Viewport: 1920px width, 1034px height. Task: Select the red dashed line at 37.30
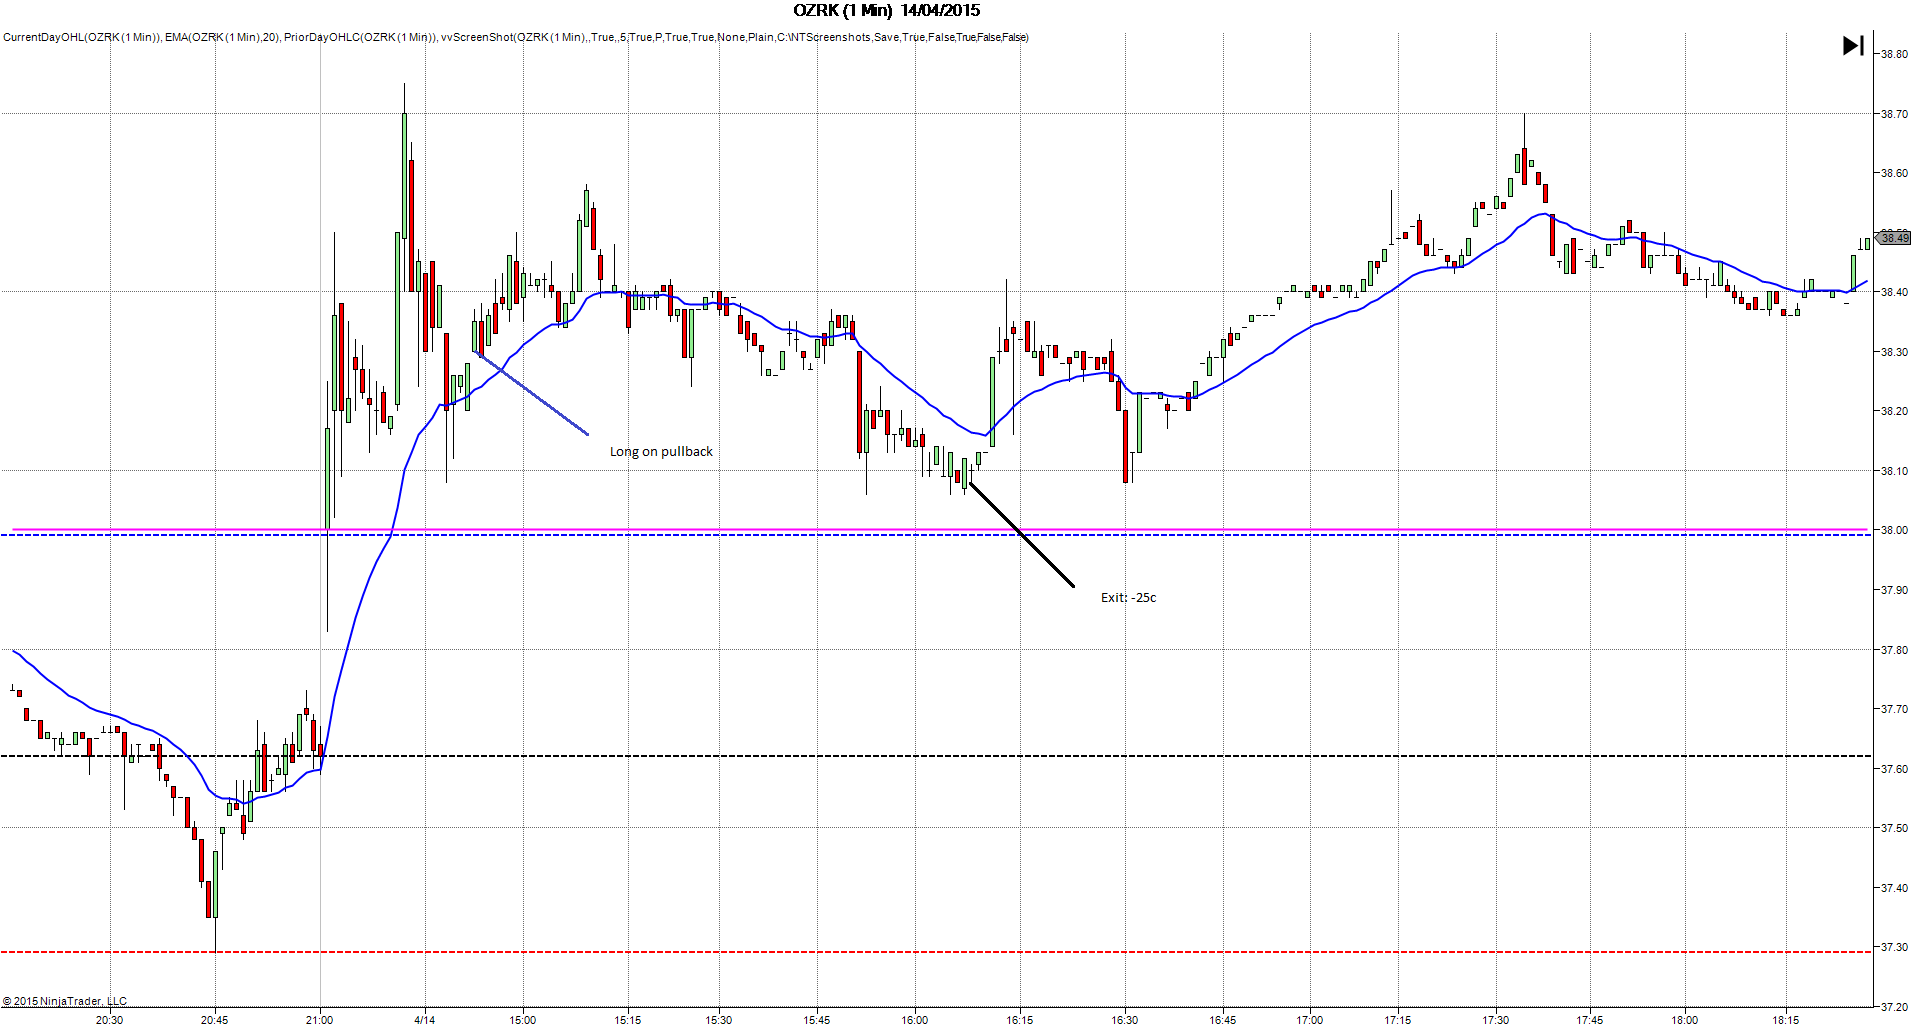[x=936, y=952]
